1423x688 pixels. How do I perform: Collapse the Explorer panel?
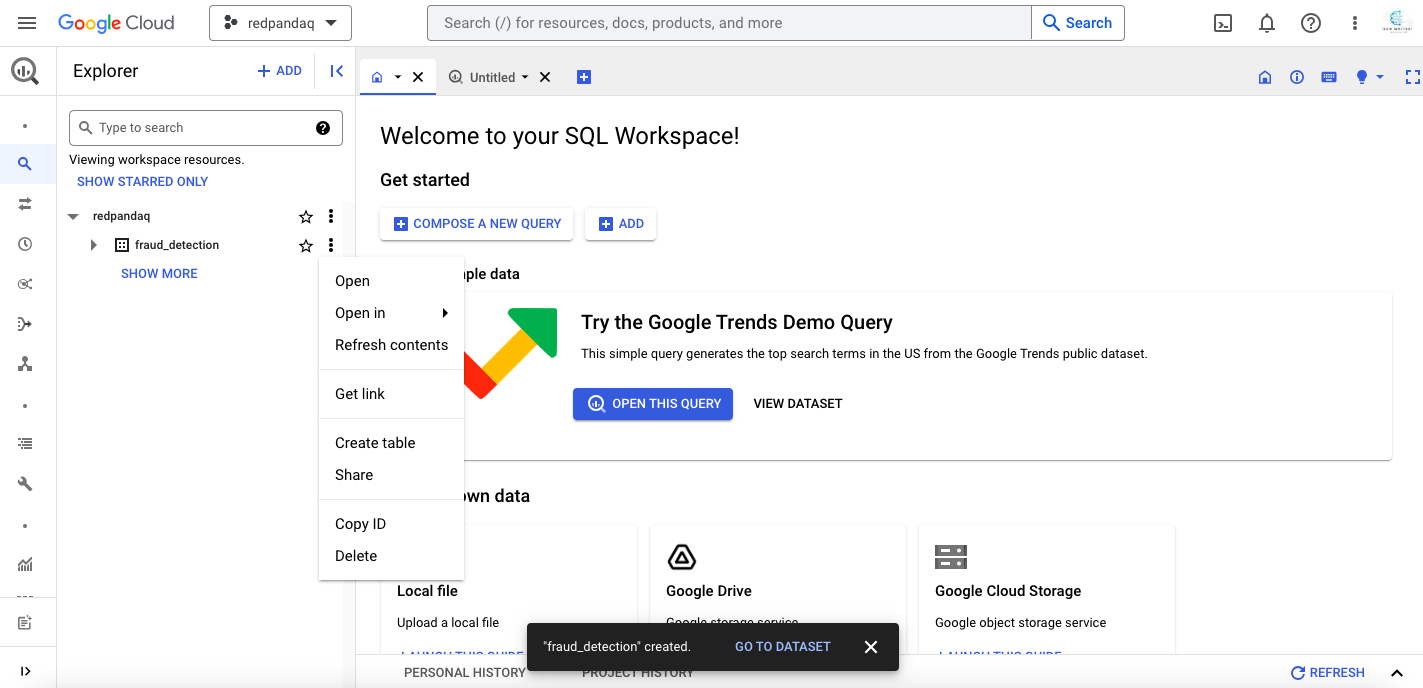[337, 71]
